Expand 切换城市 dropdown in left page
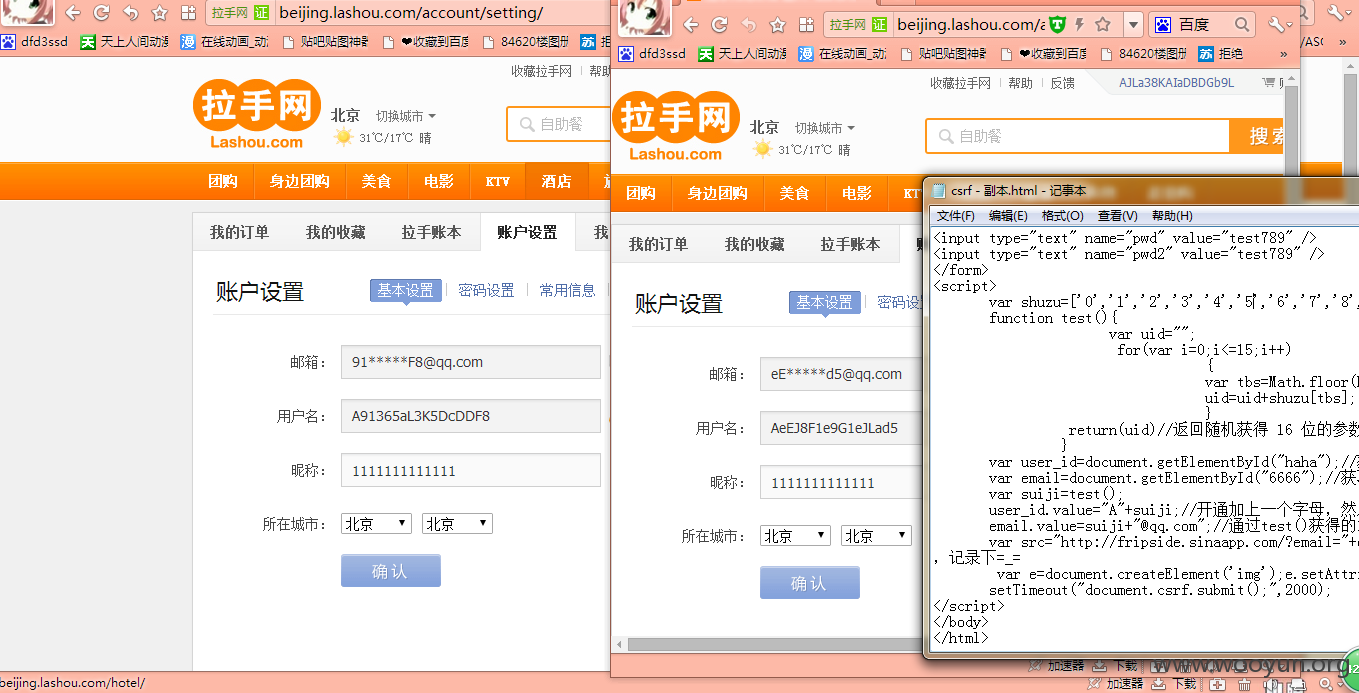The width and height of the screenshot is (1359, 693). (405, 116)
